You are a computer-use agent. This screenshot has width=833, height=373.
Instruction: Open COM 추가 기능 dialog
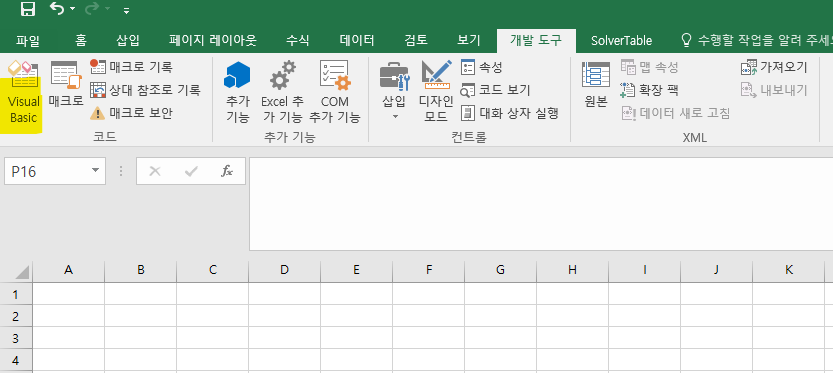tap(335, 92)
